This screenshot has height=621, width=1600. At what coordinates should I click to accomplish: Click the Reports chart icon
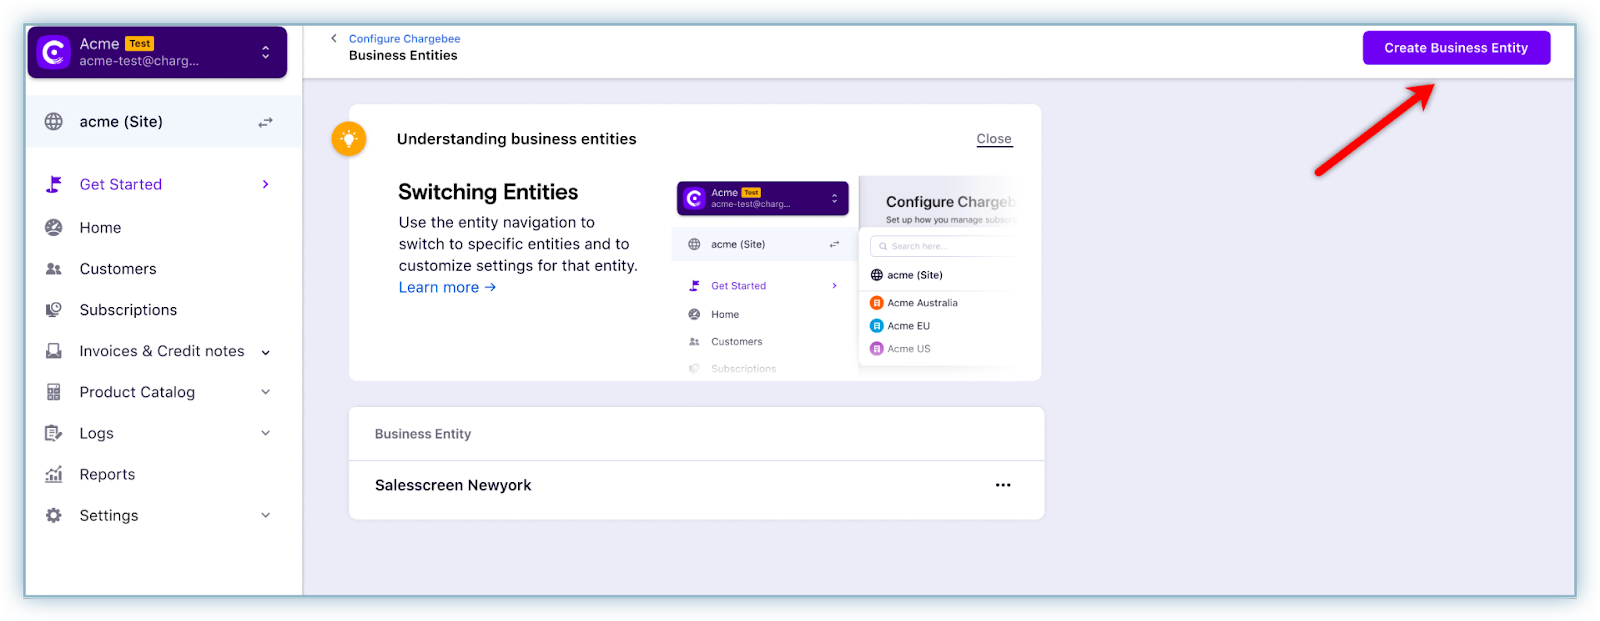(x=54, y=475)
